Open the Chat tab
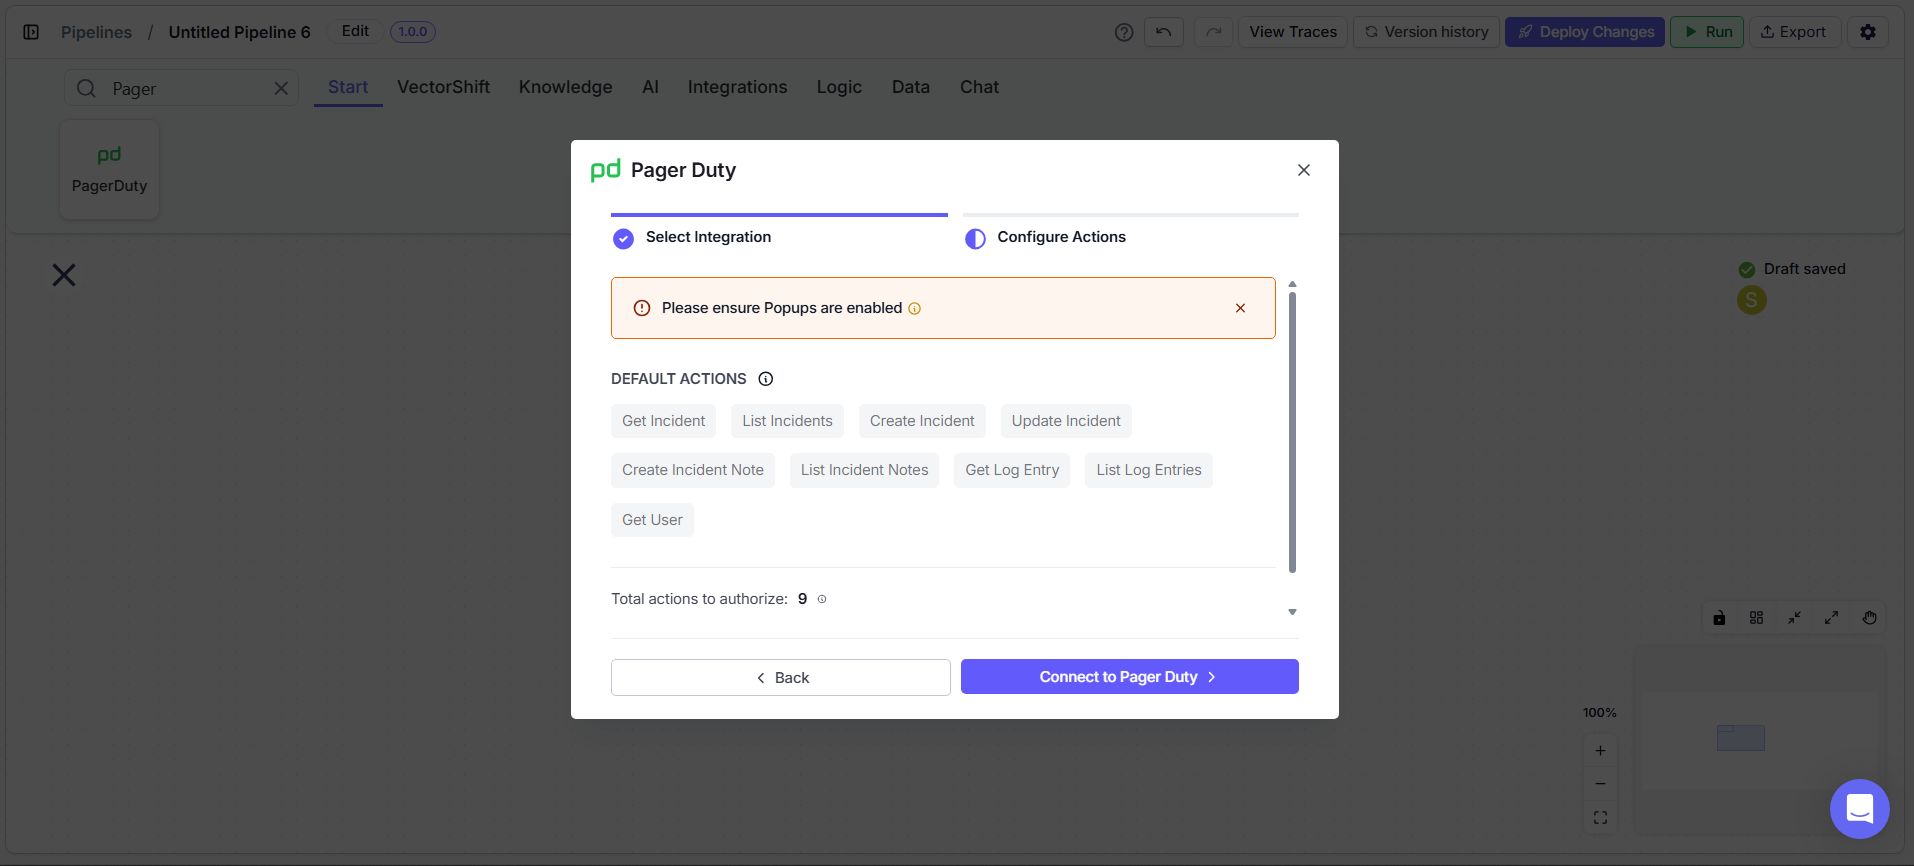Image resolution: width=1914 pixels, height=866 pixels. [x=979, y=87]
